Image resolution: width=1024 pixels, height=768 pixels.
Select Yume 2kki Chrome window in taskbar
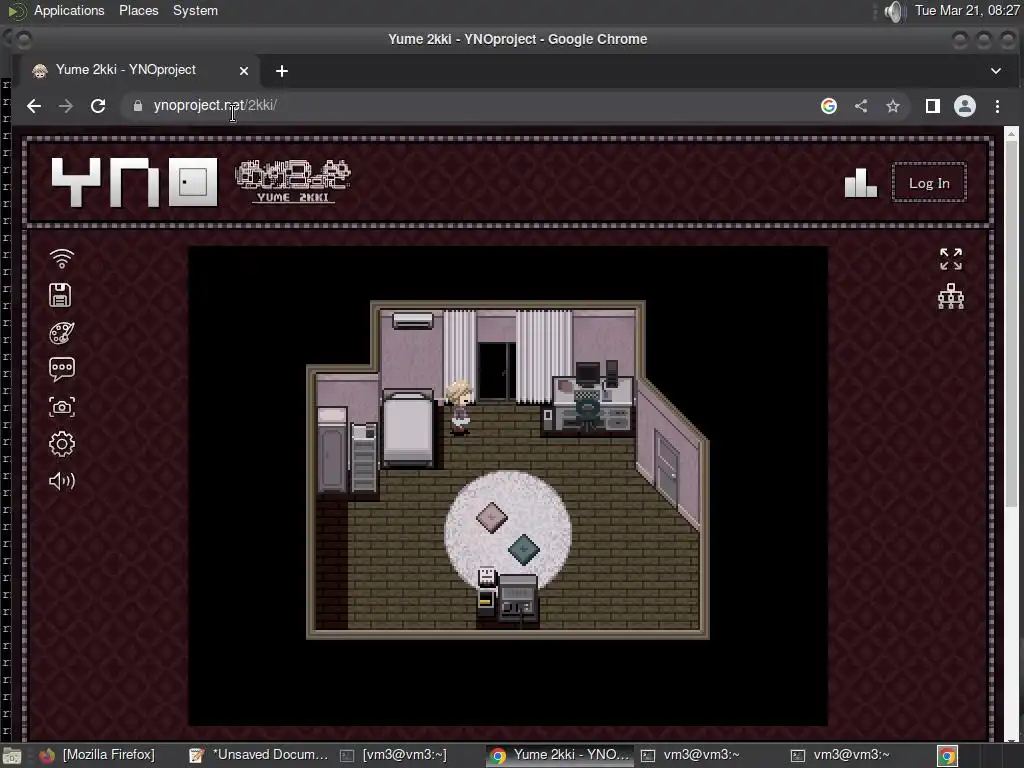559,755
